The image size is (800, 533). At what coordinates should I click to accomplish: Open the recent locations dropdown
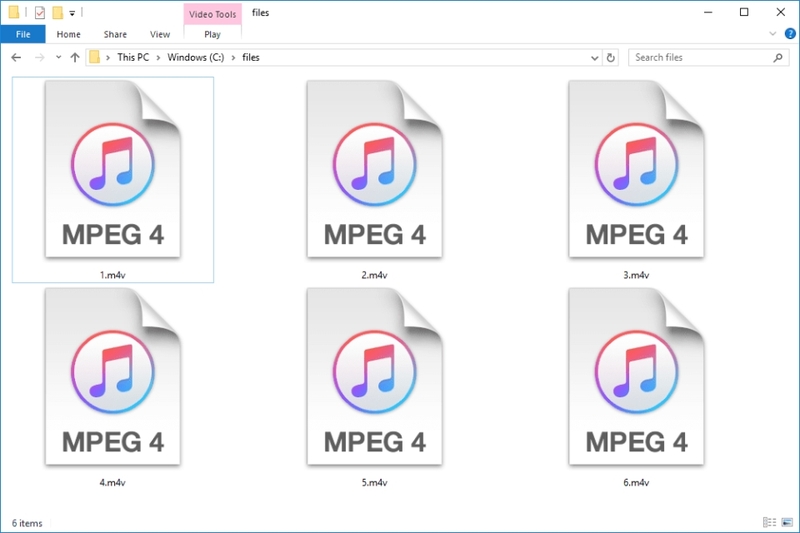[58, 57]
